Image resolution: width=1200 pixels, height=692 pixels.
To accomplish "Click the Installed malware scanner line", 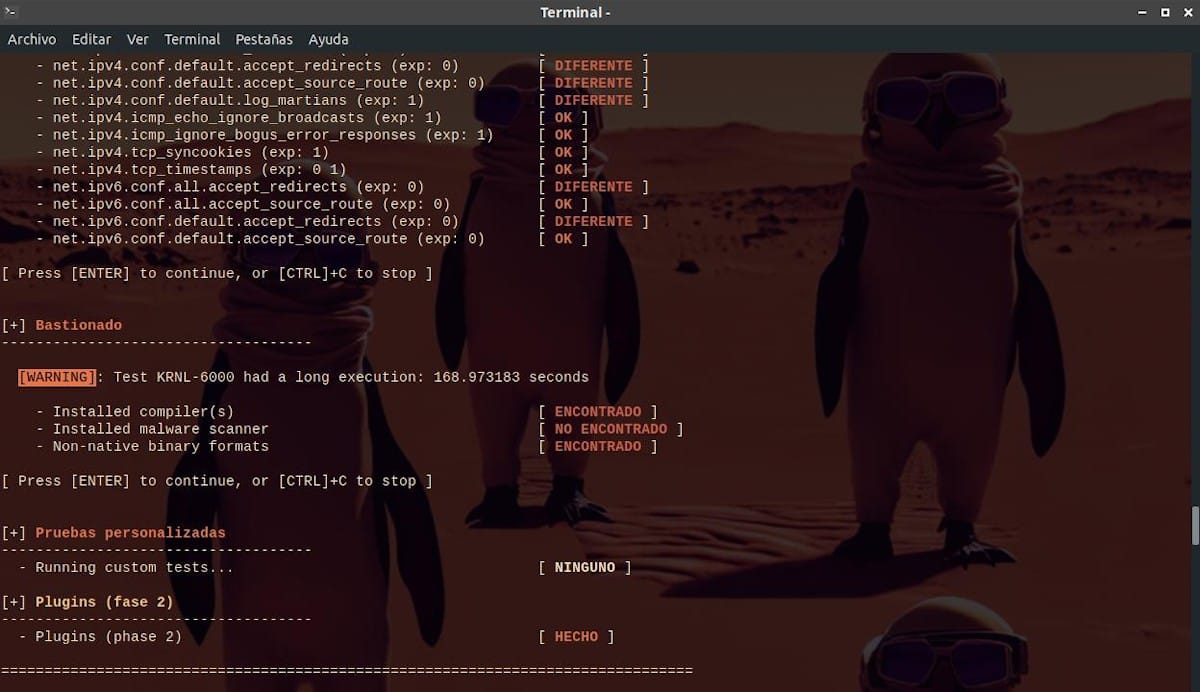I will 152,429.
